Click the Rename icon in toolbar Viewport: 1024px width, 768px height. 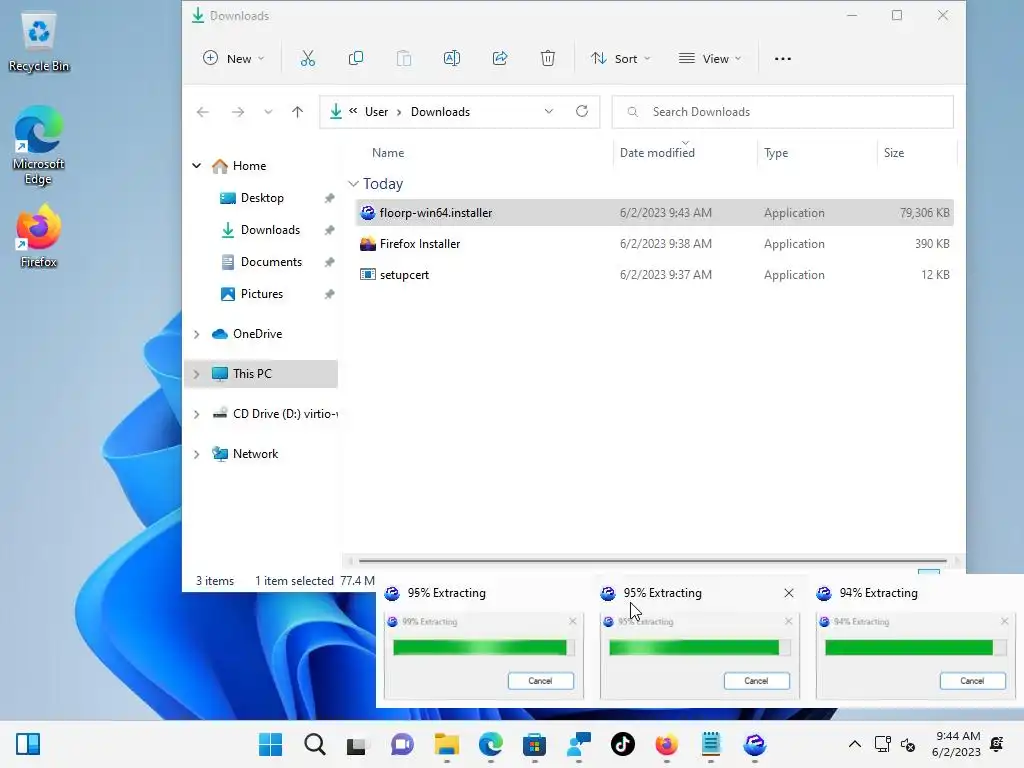[x=452, y=59]
